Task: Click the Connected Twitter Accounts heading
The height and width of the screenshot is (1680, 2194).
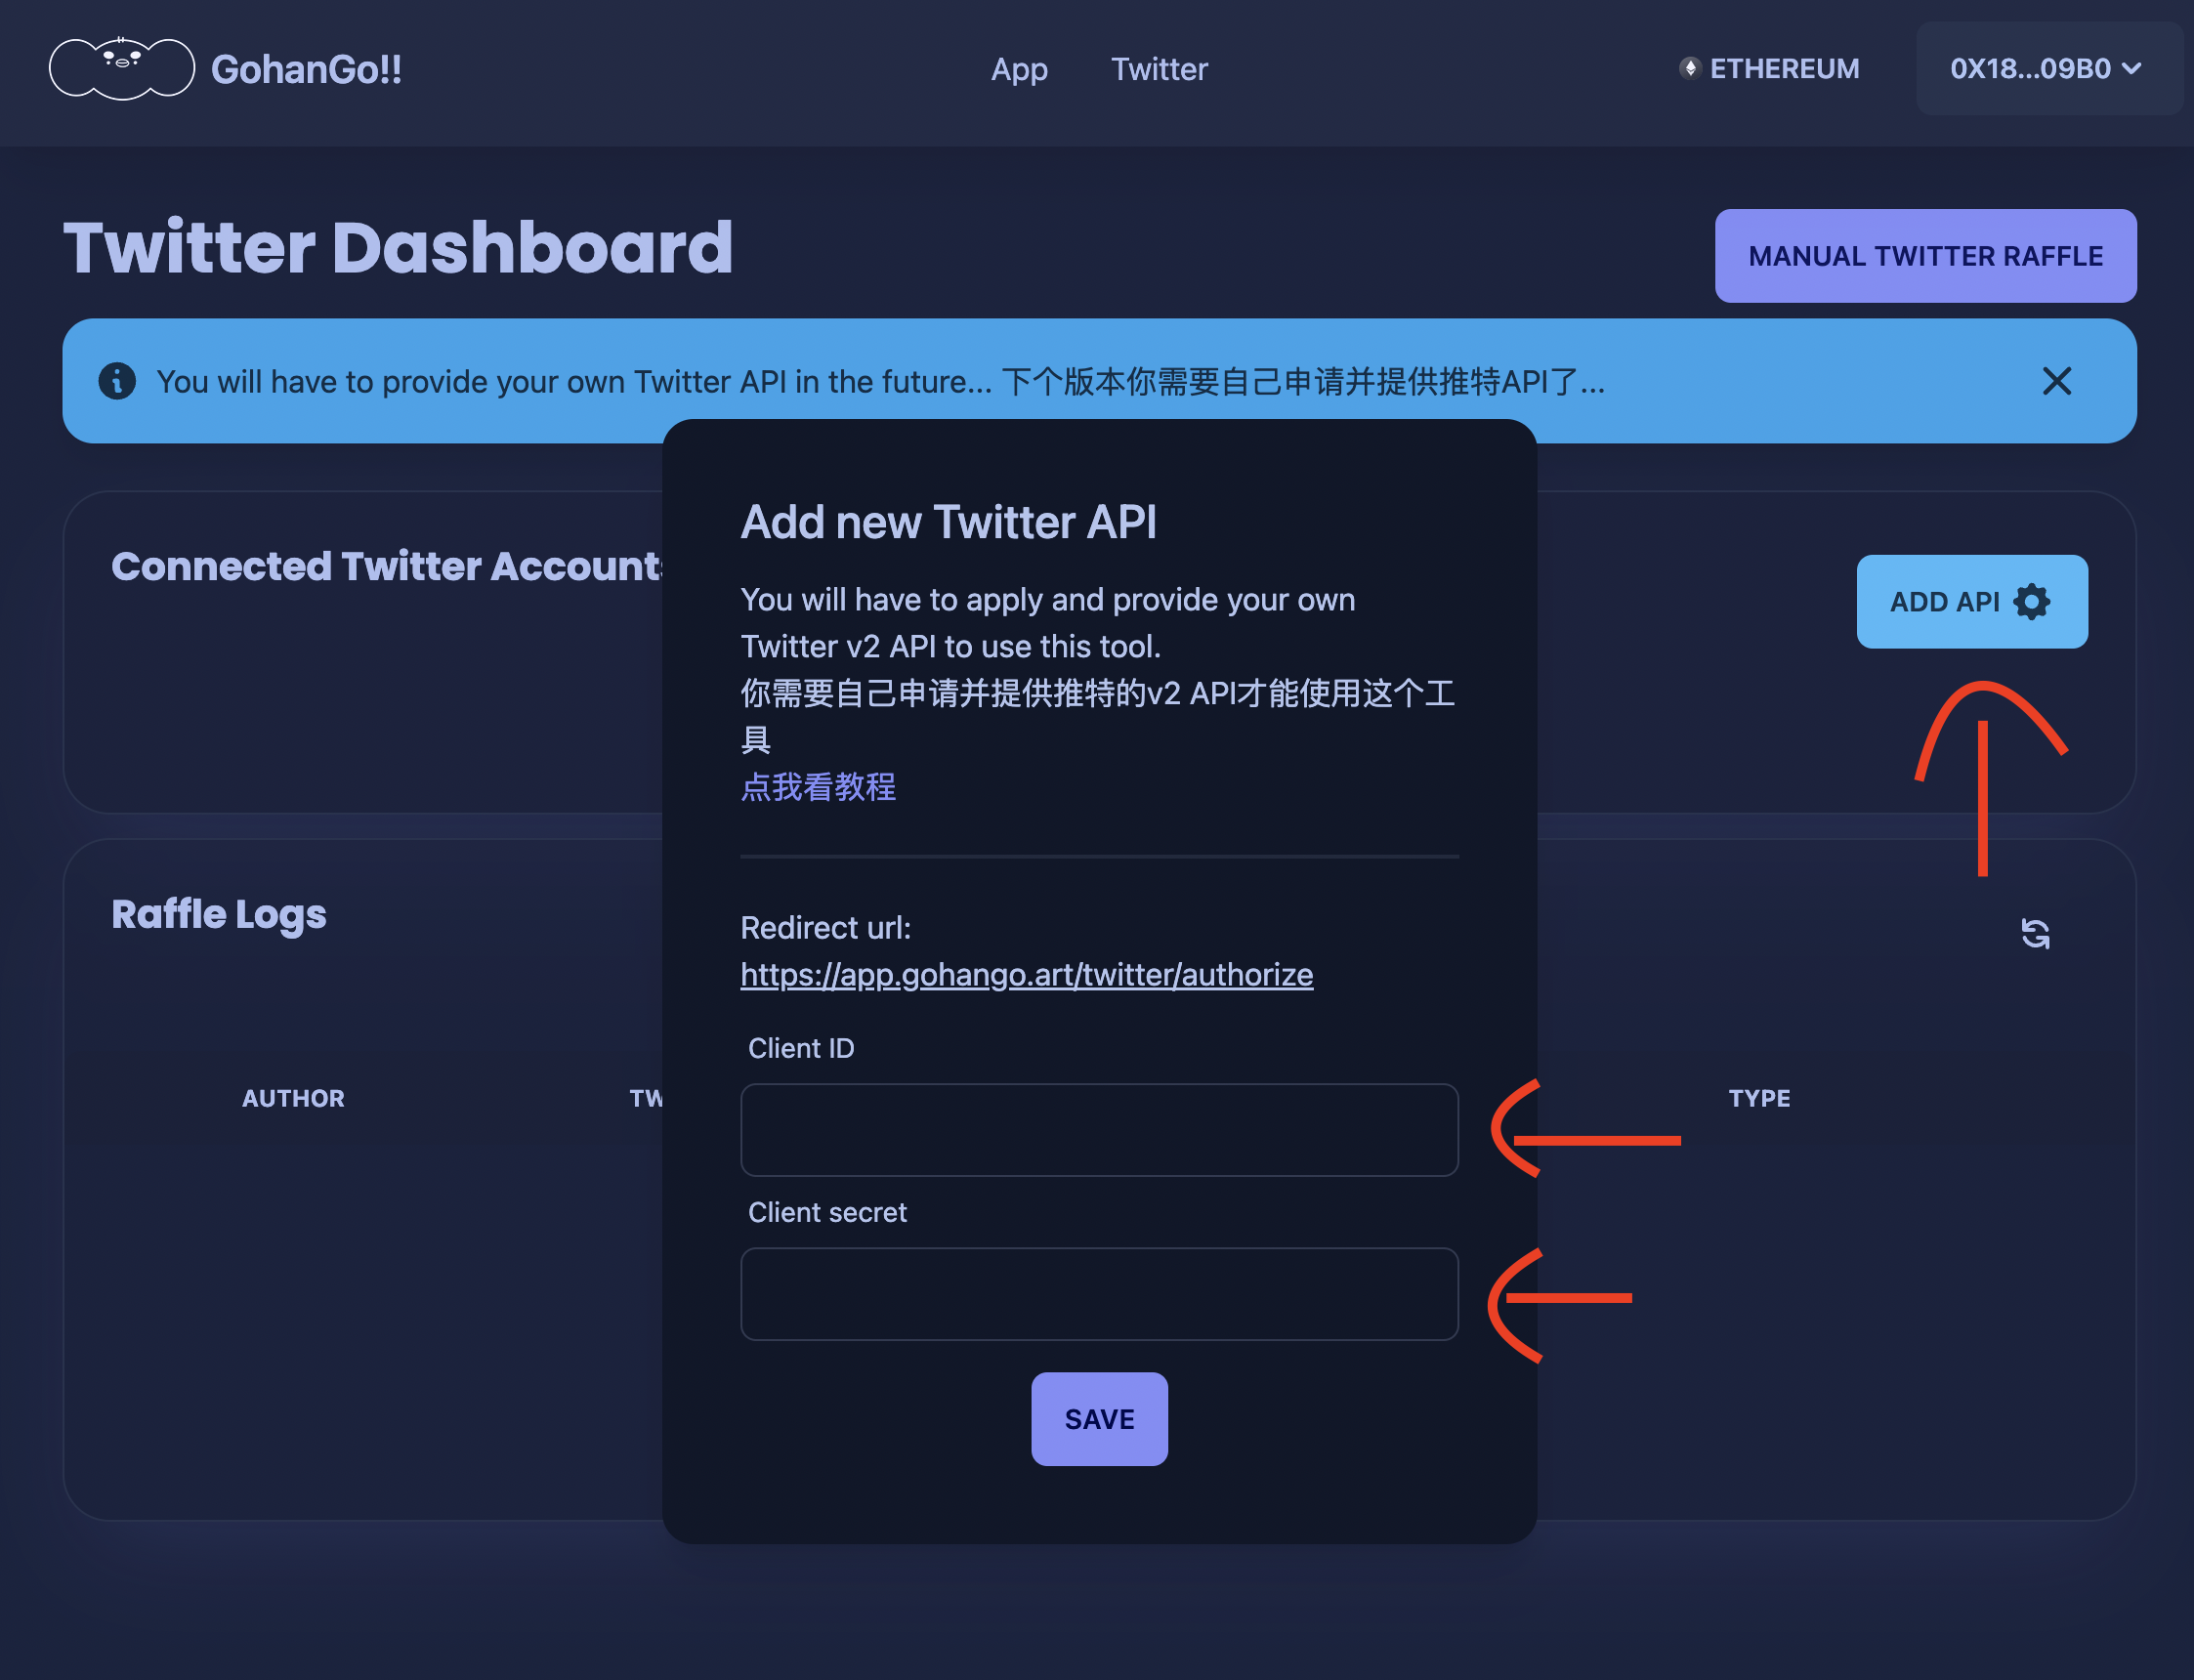Action: point(387,566)
